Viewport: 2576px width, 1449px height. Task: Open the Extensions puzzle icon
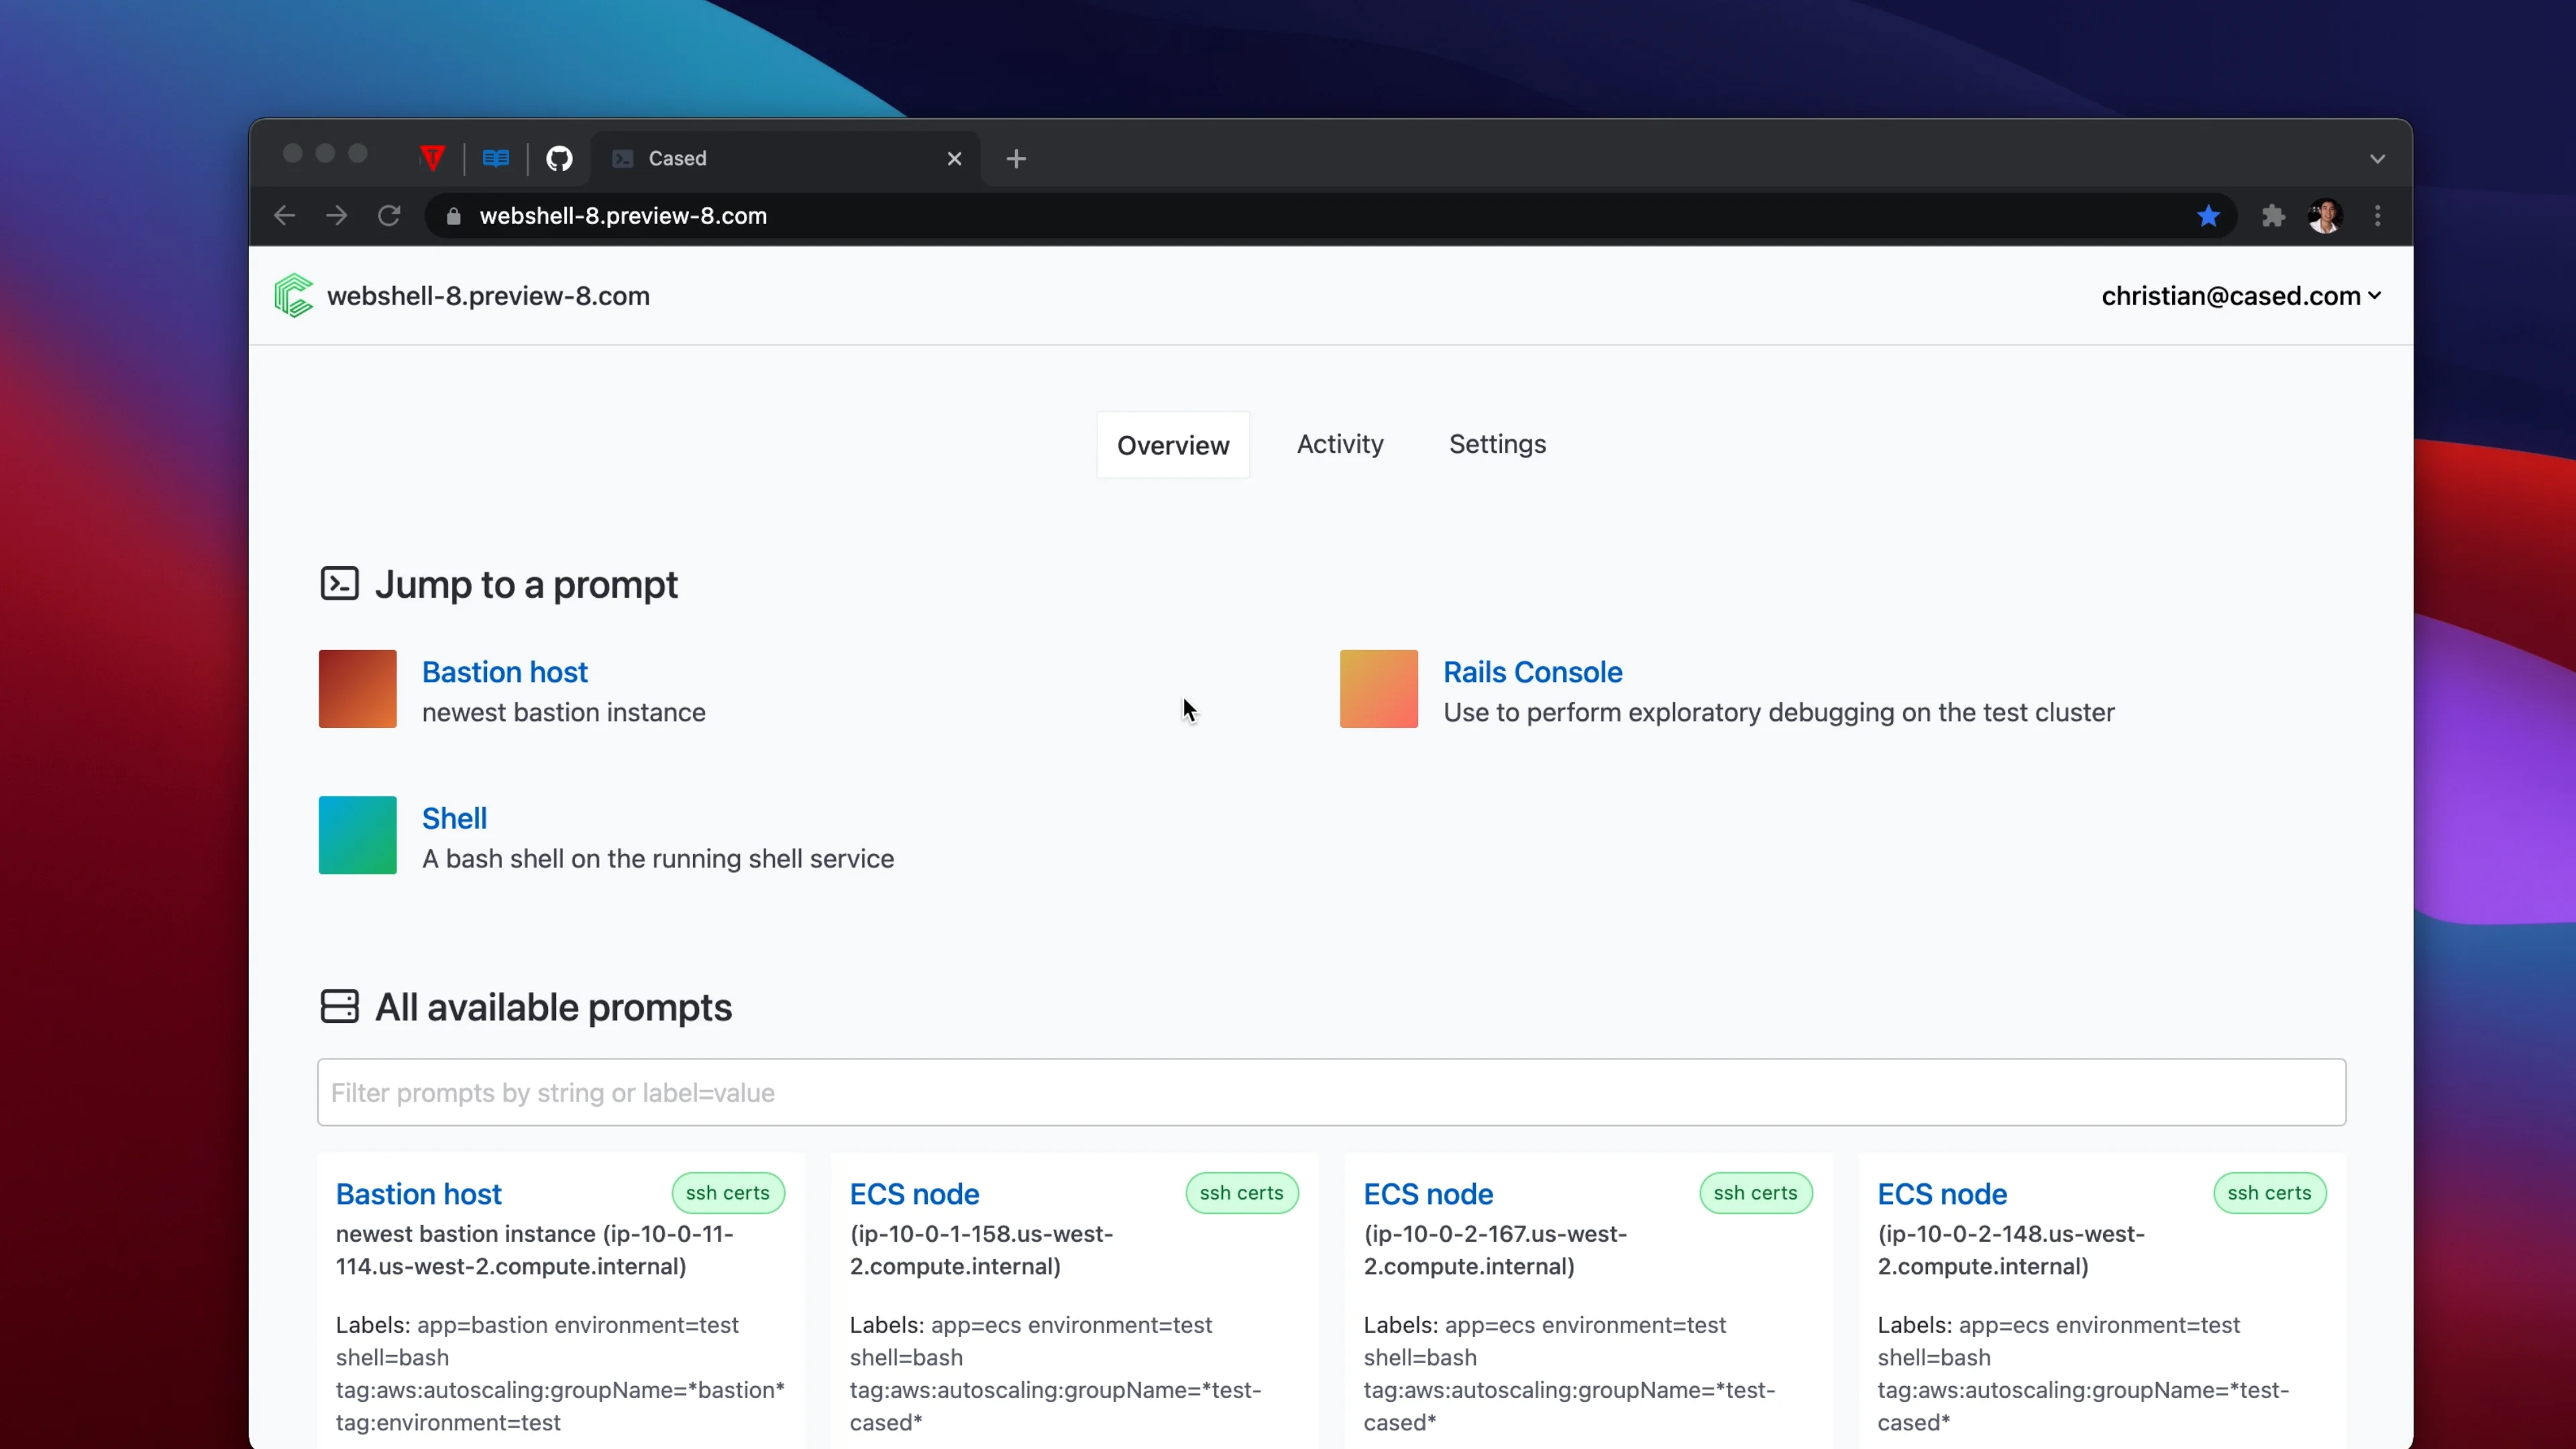(2273, 216)
